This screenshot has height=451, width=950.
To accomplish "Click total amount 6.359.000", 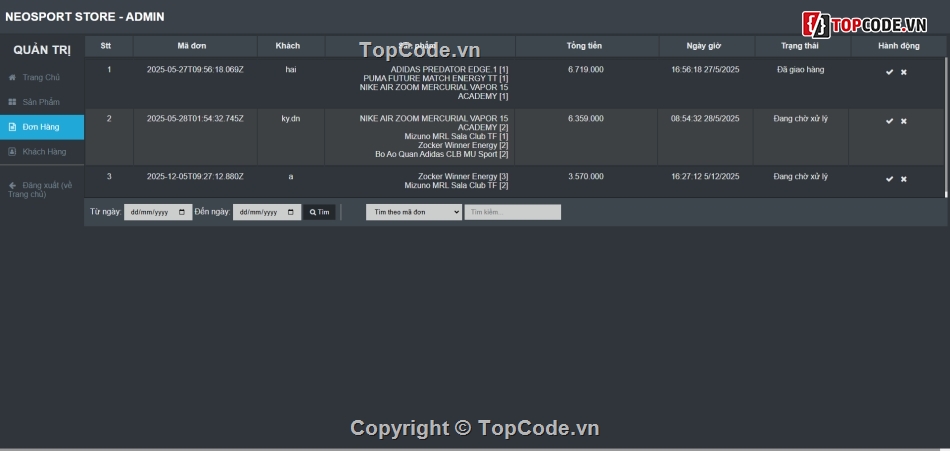I will (x=586, y=119).
